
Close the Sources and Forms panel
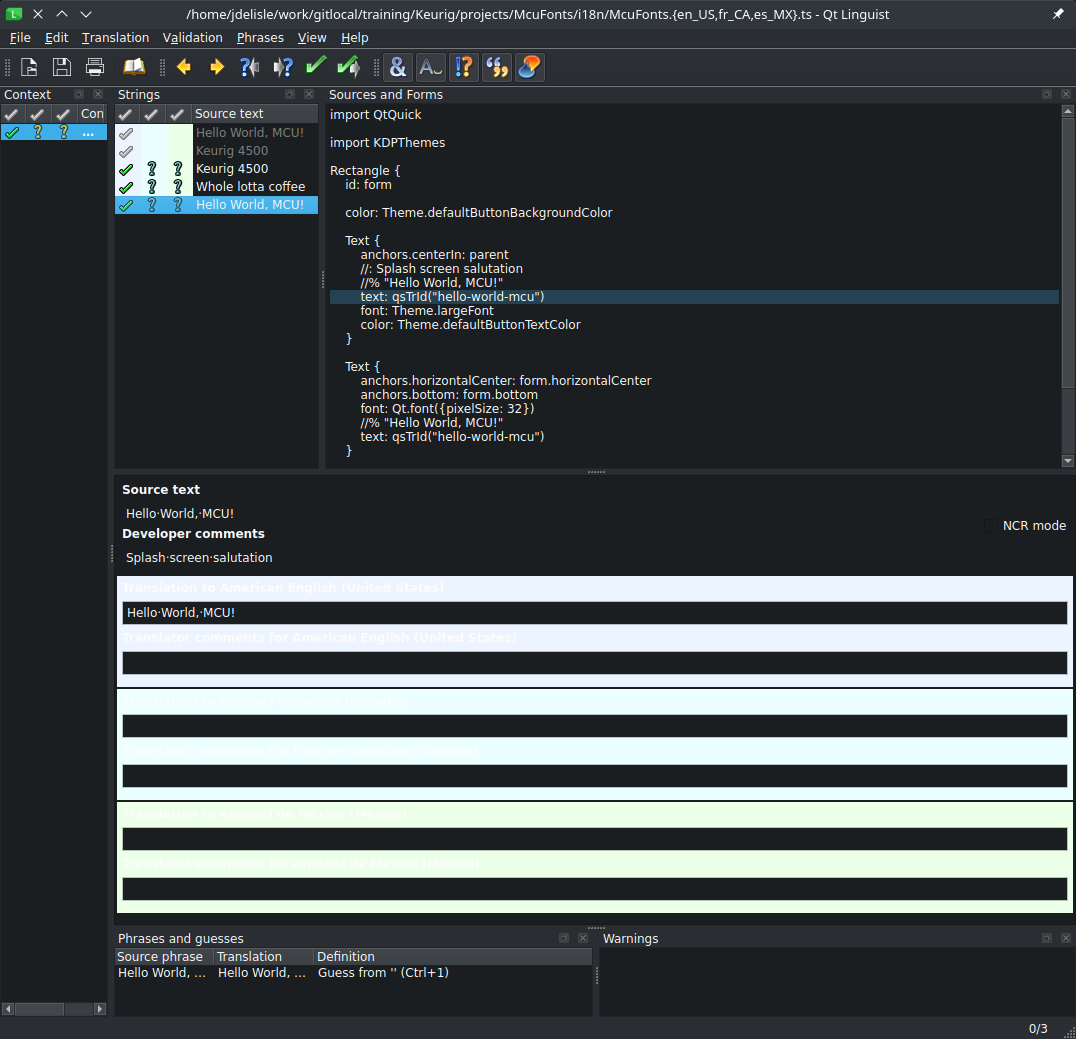click(1066, 94)
